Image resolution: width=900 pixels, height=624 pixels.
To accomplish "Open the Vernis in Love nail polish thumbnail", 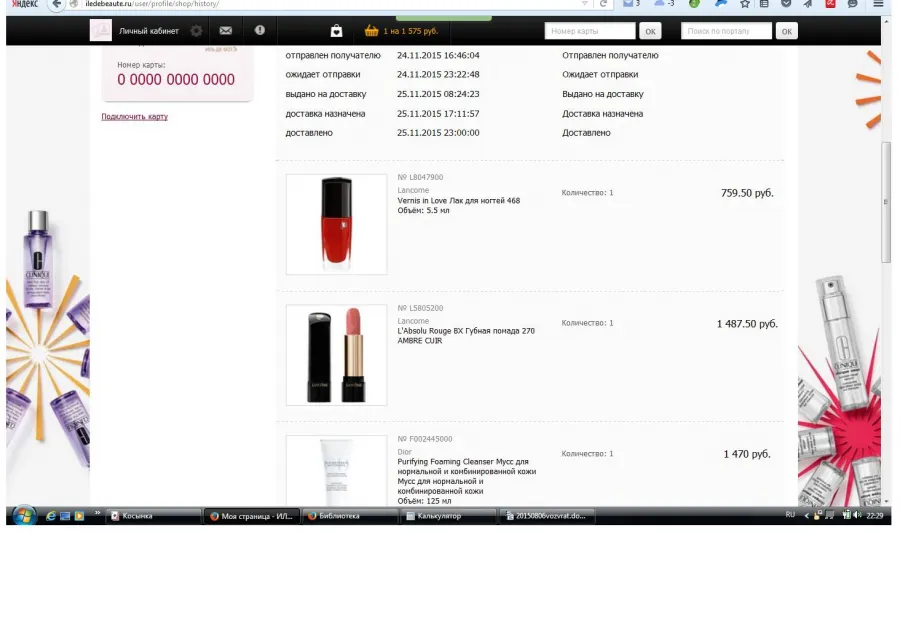I will [x=336, y=224].
